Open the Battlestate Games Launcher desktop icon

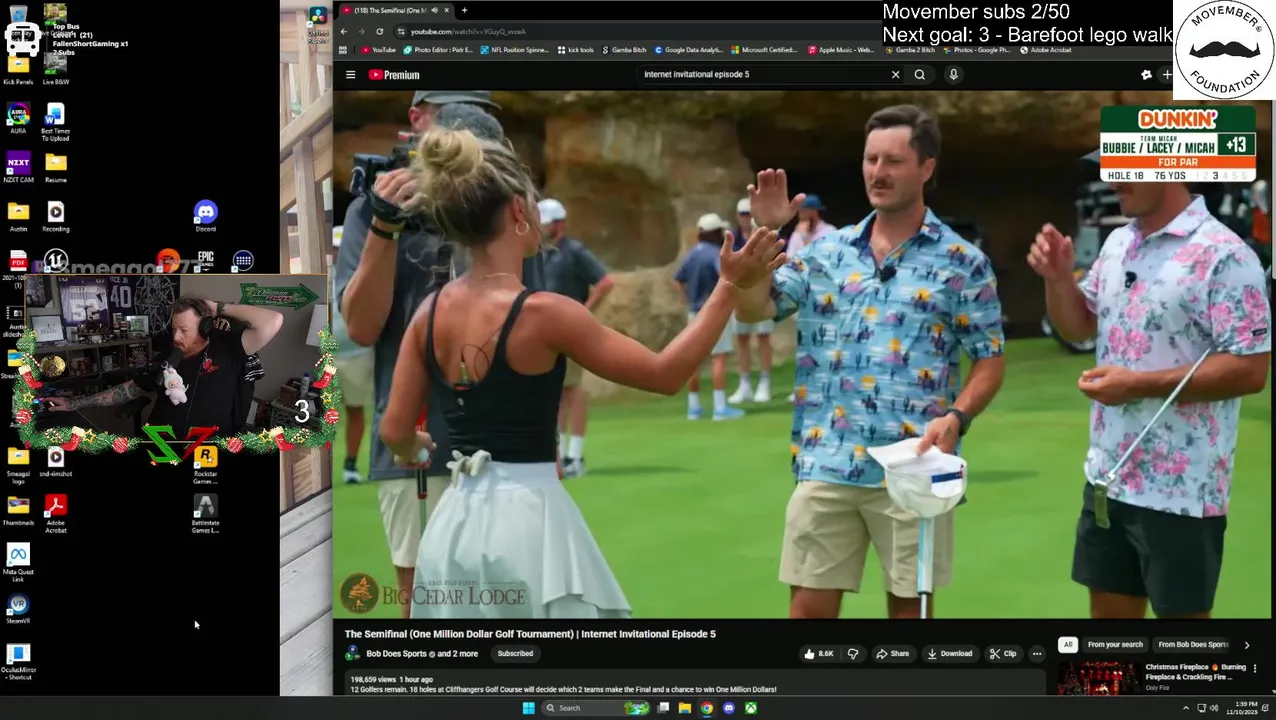pos(205,514)
